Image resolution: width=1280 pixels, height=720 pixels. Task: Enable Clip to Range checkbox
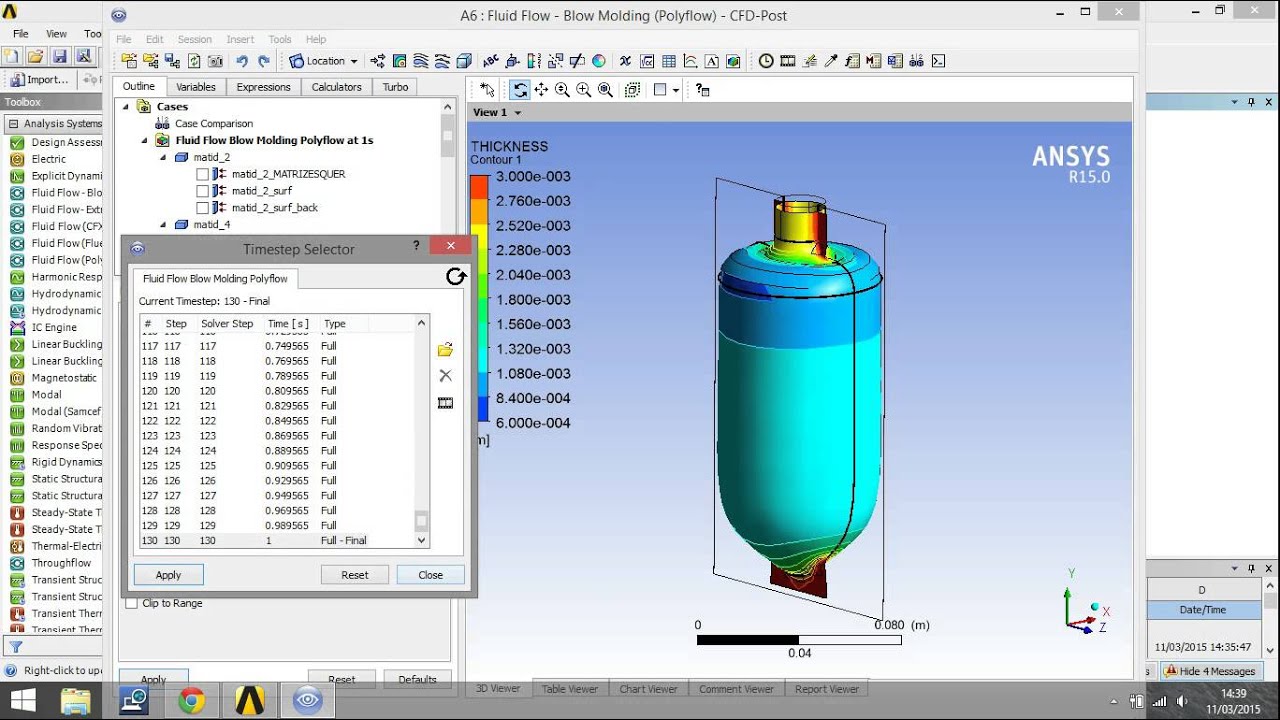point(131,603)
